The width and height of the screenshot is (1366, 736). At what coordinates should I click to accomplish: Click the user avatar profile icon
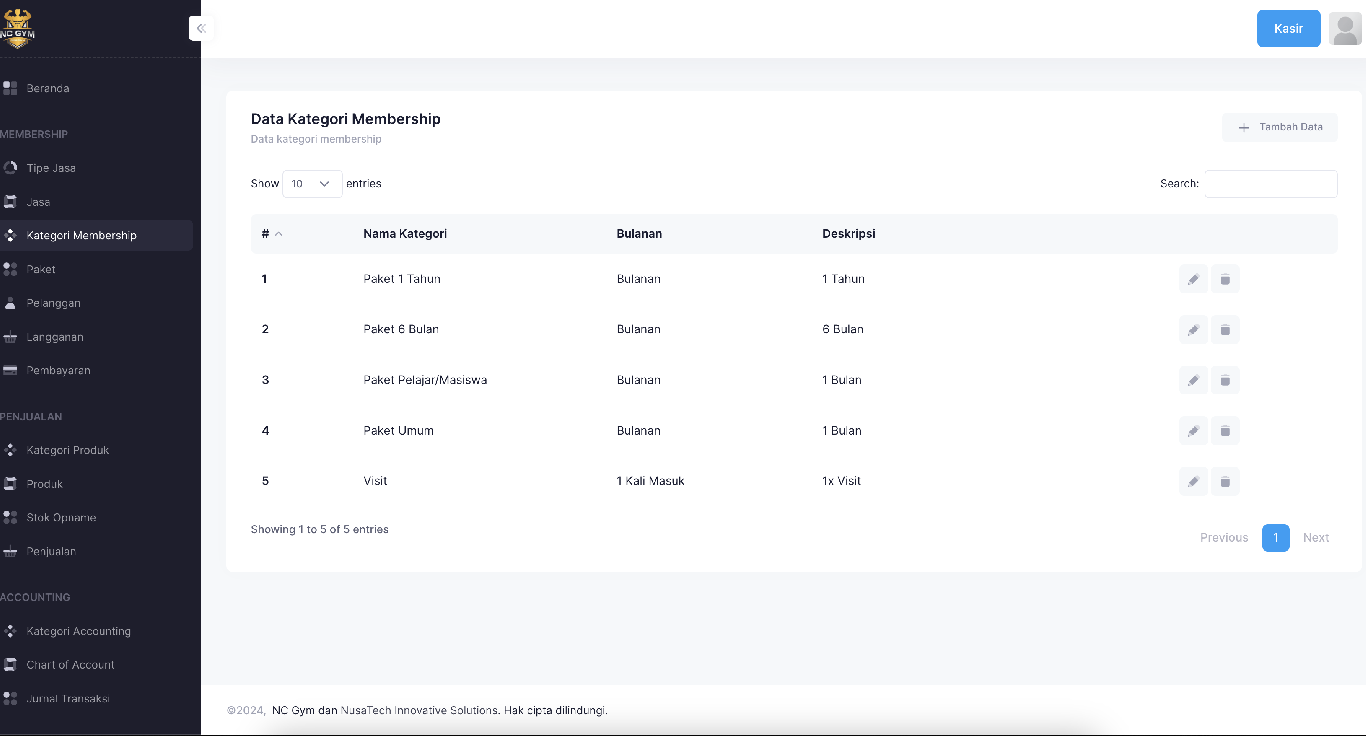[1345, 29]
